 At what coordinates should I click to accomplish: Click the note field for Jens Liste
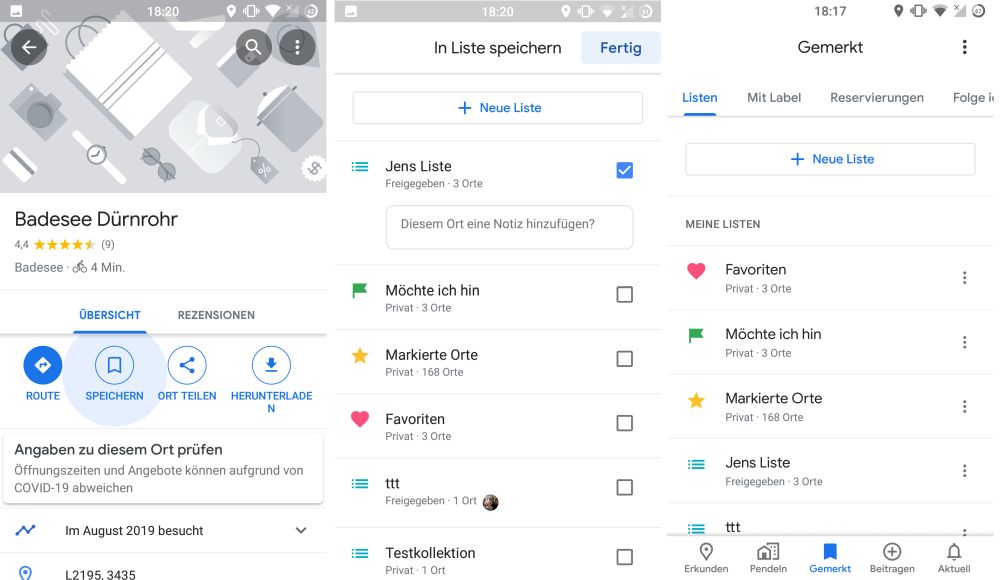click(509, 225)
